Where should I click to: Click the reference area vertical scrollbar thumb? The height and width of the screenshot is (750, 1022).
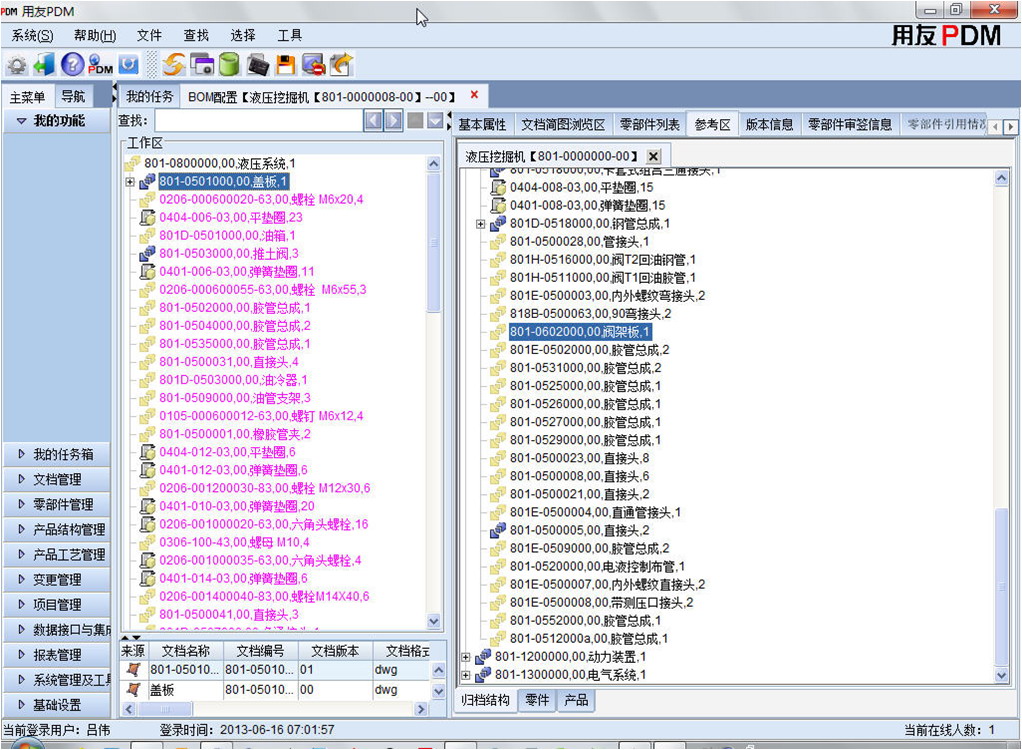click(1002, 587)
